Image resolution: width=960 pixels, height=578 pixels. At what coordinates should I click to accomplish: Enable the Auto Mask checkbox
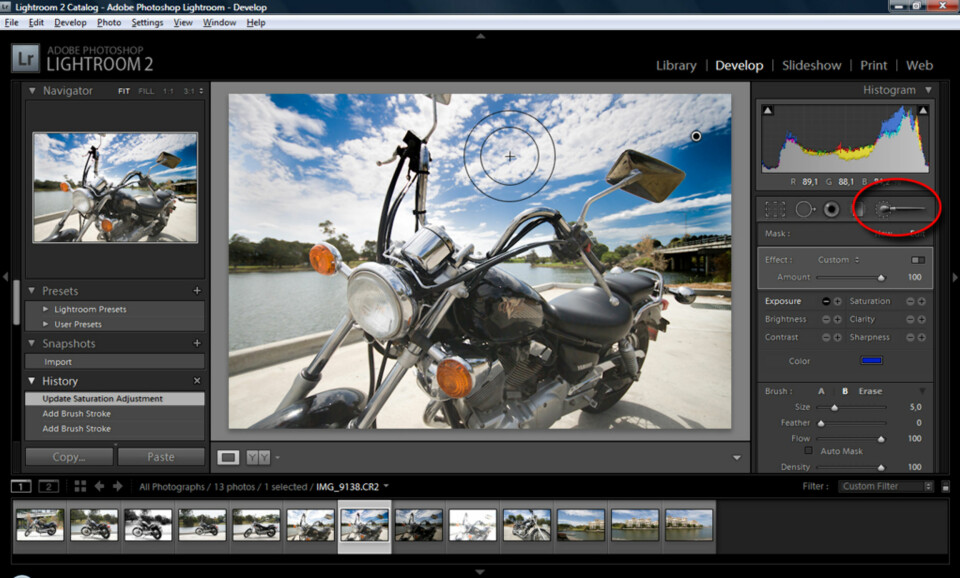point(808,451)
